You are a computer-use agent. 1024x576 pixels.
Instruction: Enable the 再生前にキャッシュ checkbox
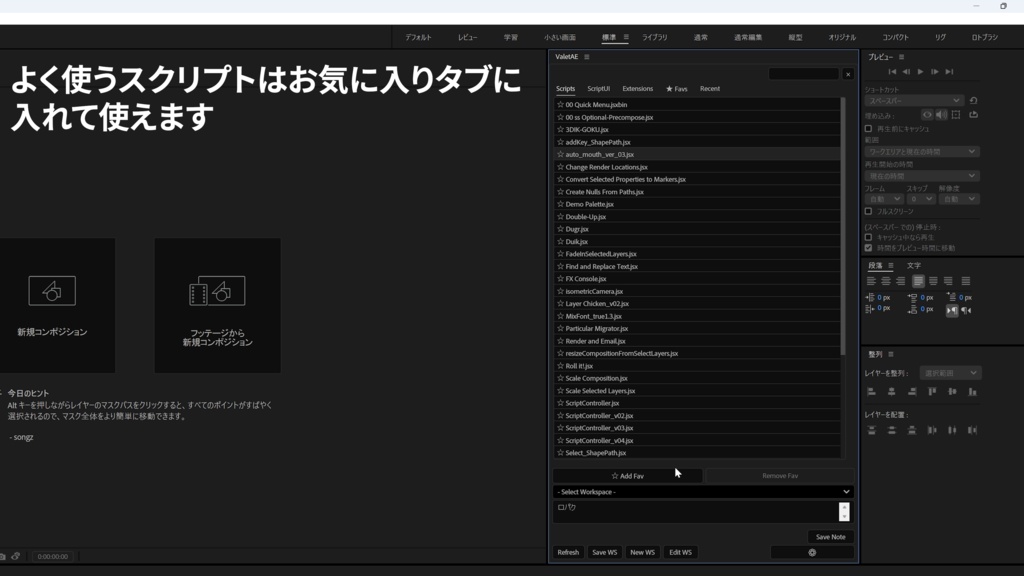point(866,127)
